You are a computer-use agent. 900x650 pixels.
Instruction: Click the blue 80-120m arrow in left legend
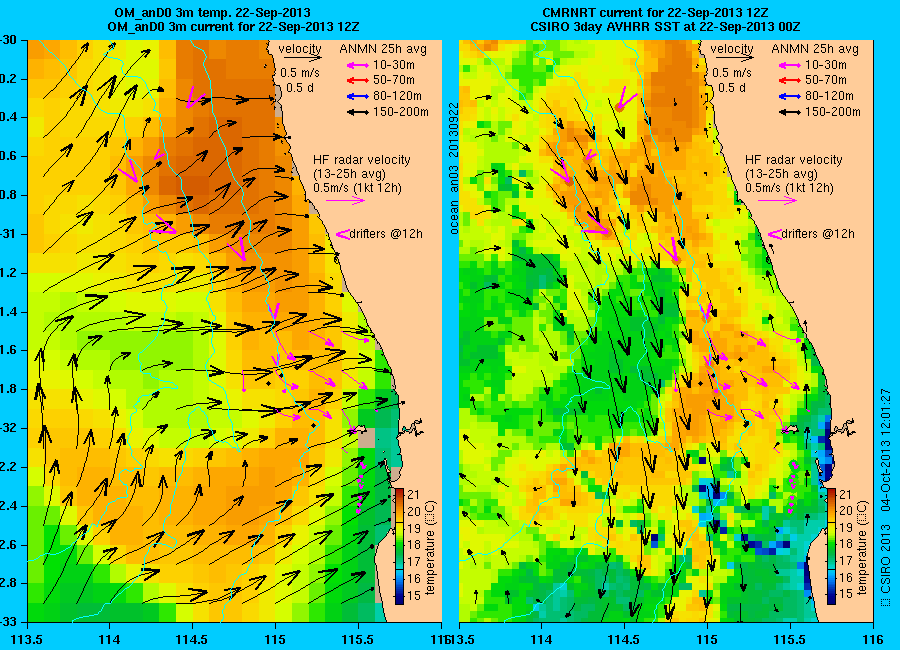[x=358, y=96]
